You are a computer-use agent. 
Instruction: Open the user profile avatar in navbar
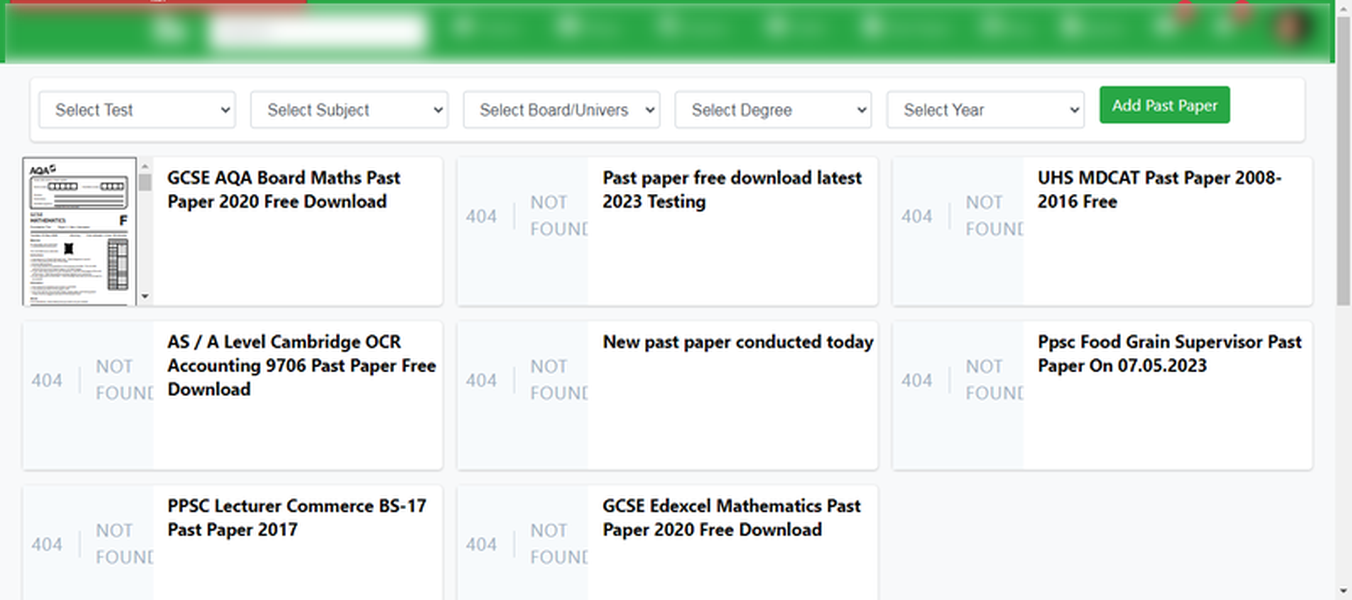click(1292, 27)
